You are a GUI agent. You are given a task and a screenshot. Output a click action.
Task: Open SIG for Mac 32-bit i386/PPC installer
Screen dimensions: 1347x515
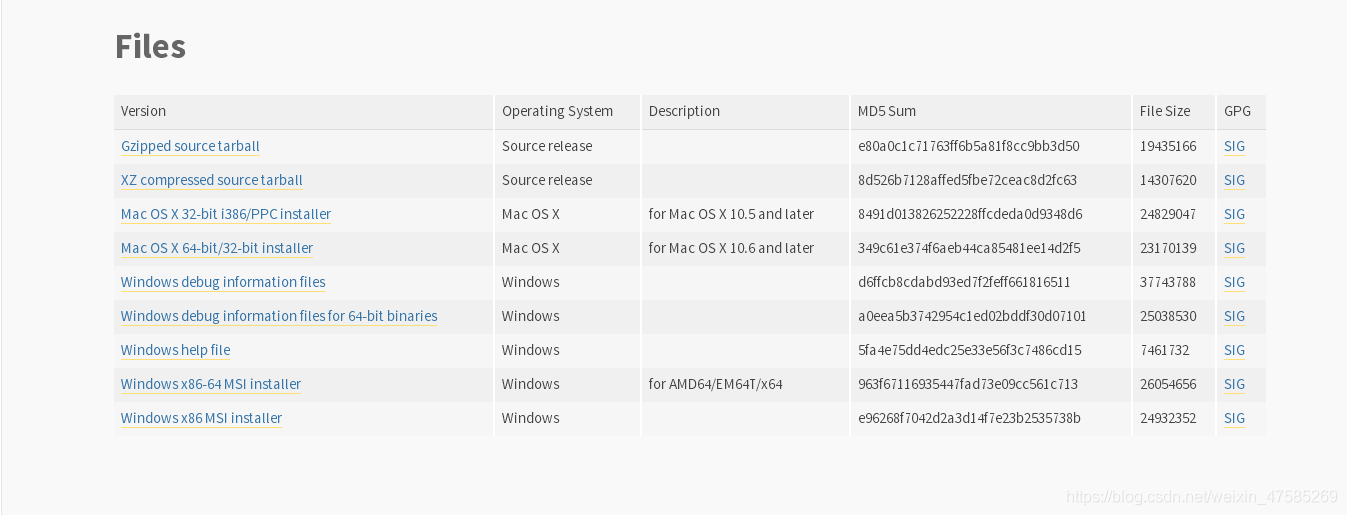point(1234,214)
